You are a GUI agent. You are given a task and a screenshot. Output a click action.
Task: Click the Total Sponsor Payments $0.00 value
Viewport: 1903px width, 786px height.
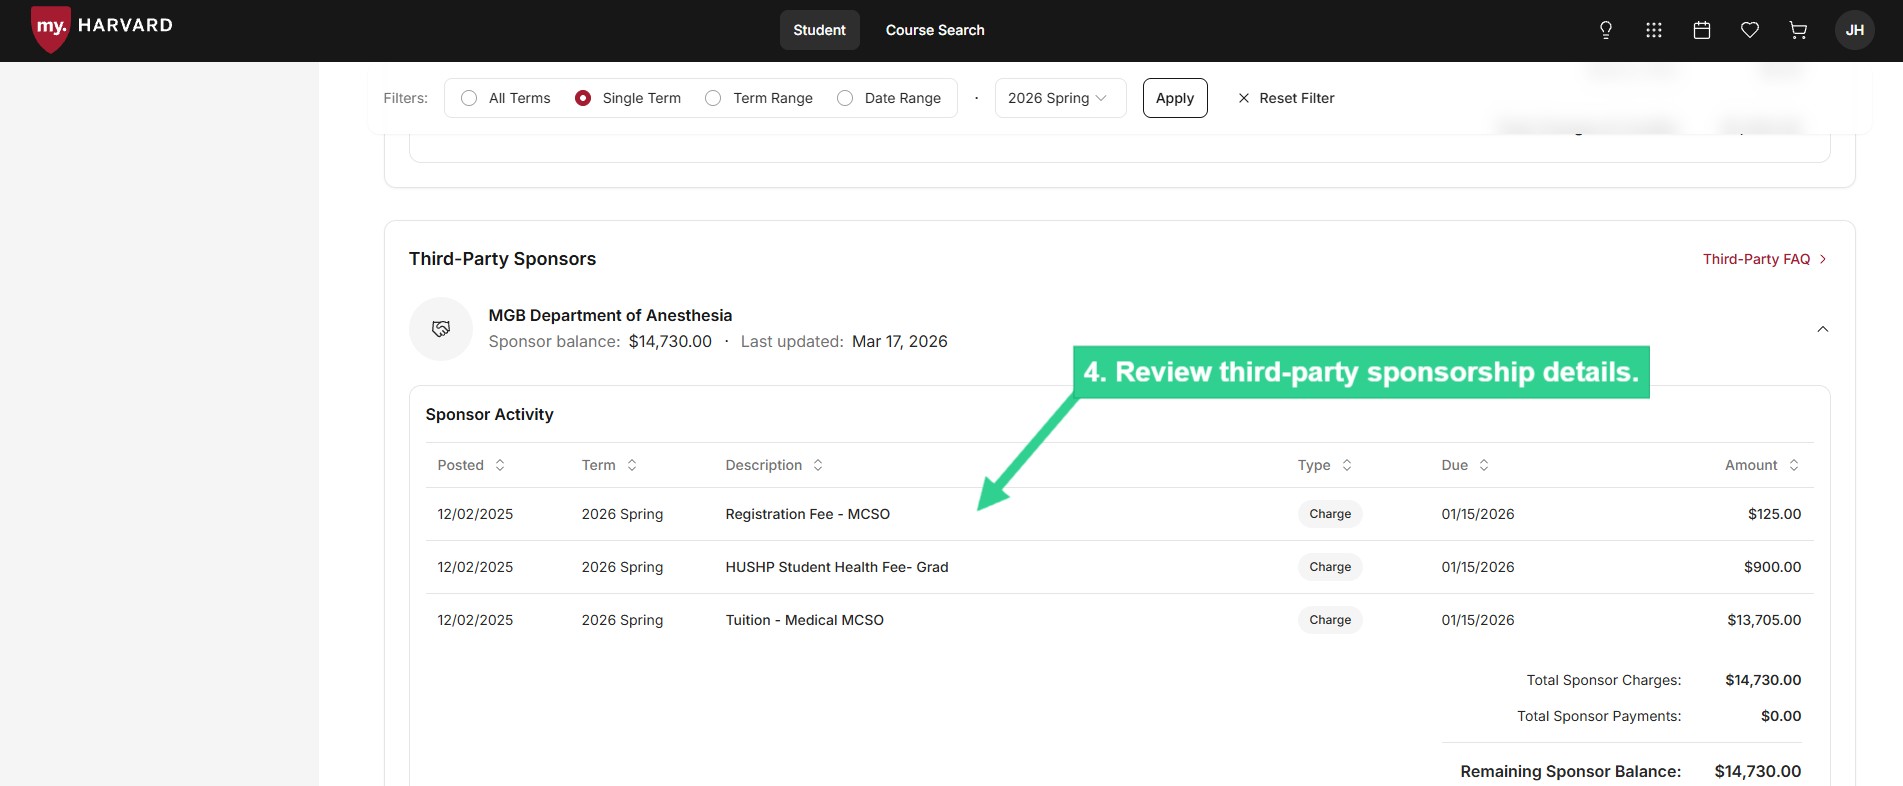(x=1781, y=716)
